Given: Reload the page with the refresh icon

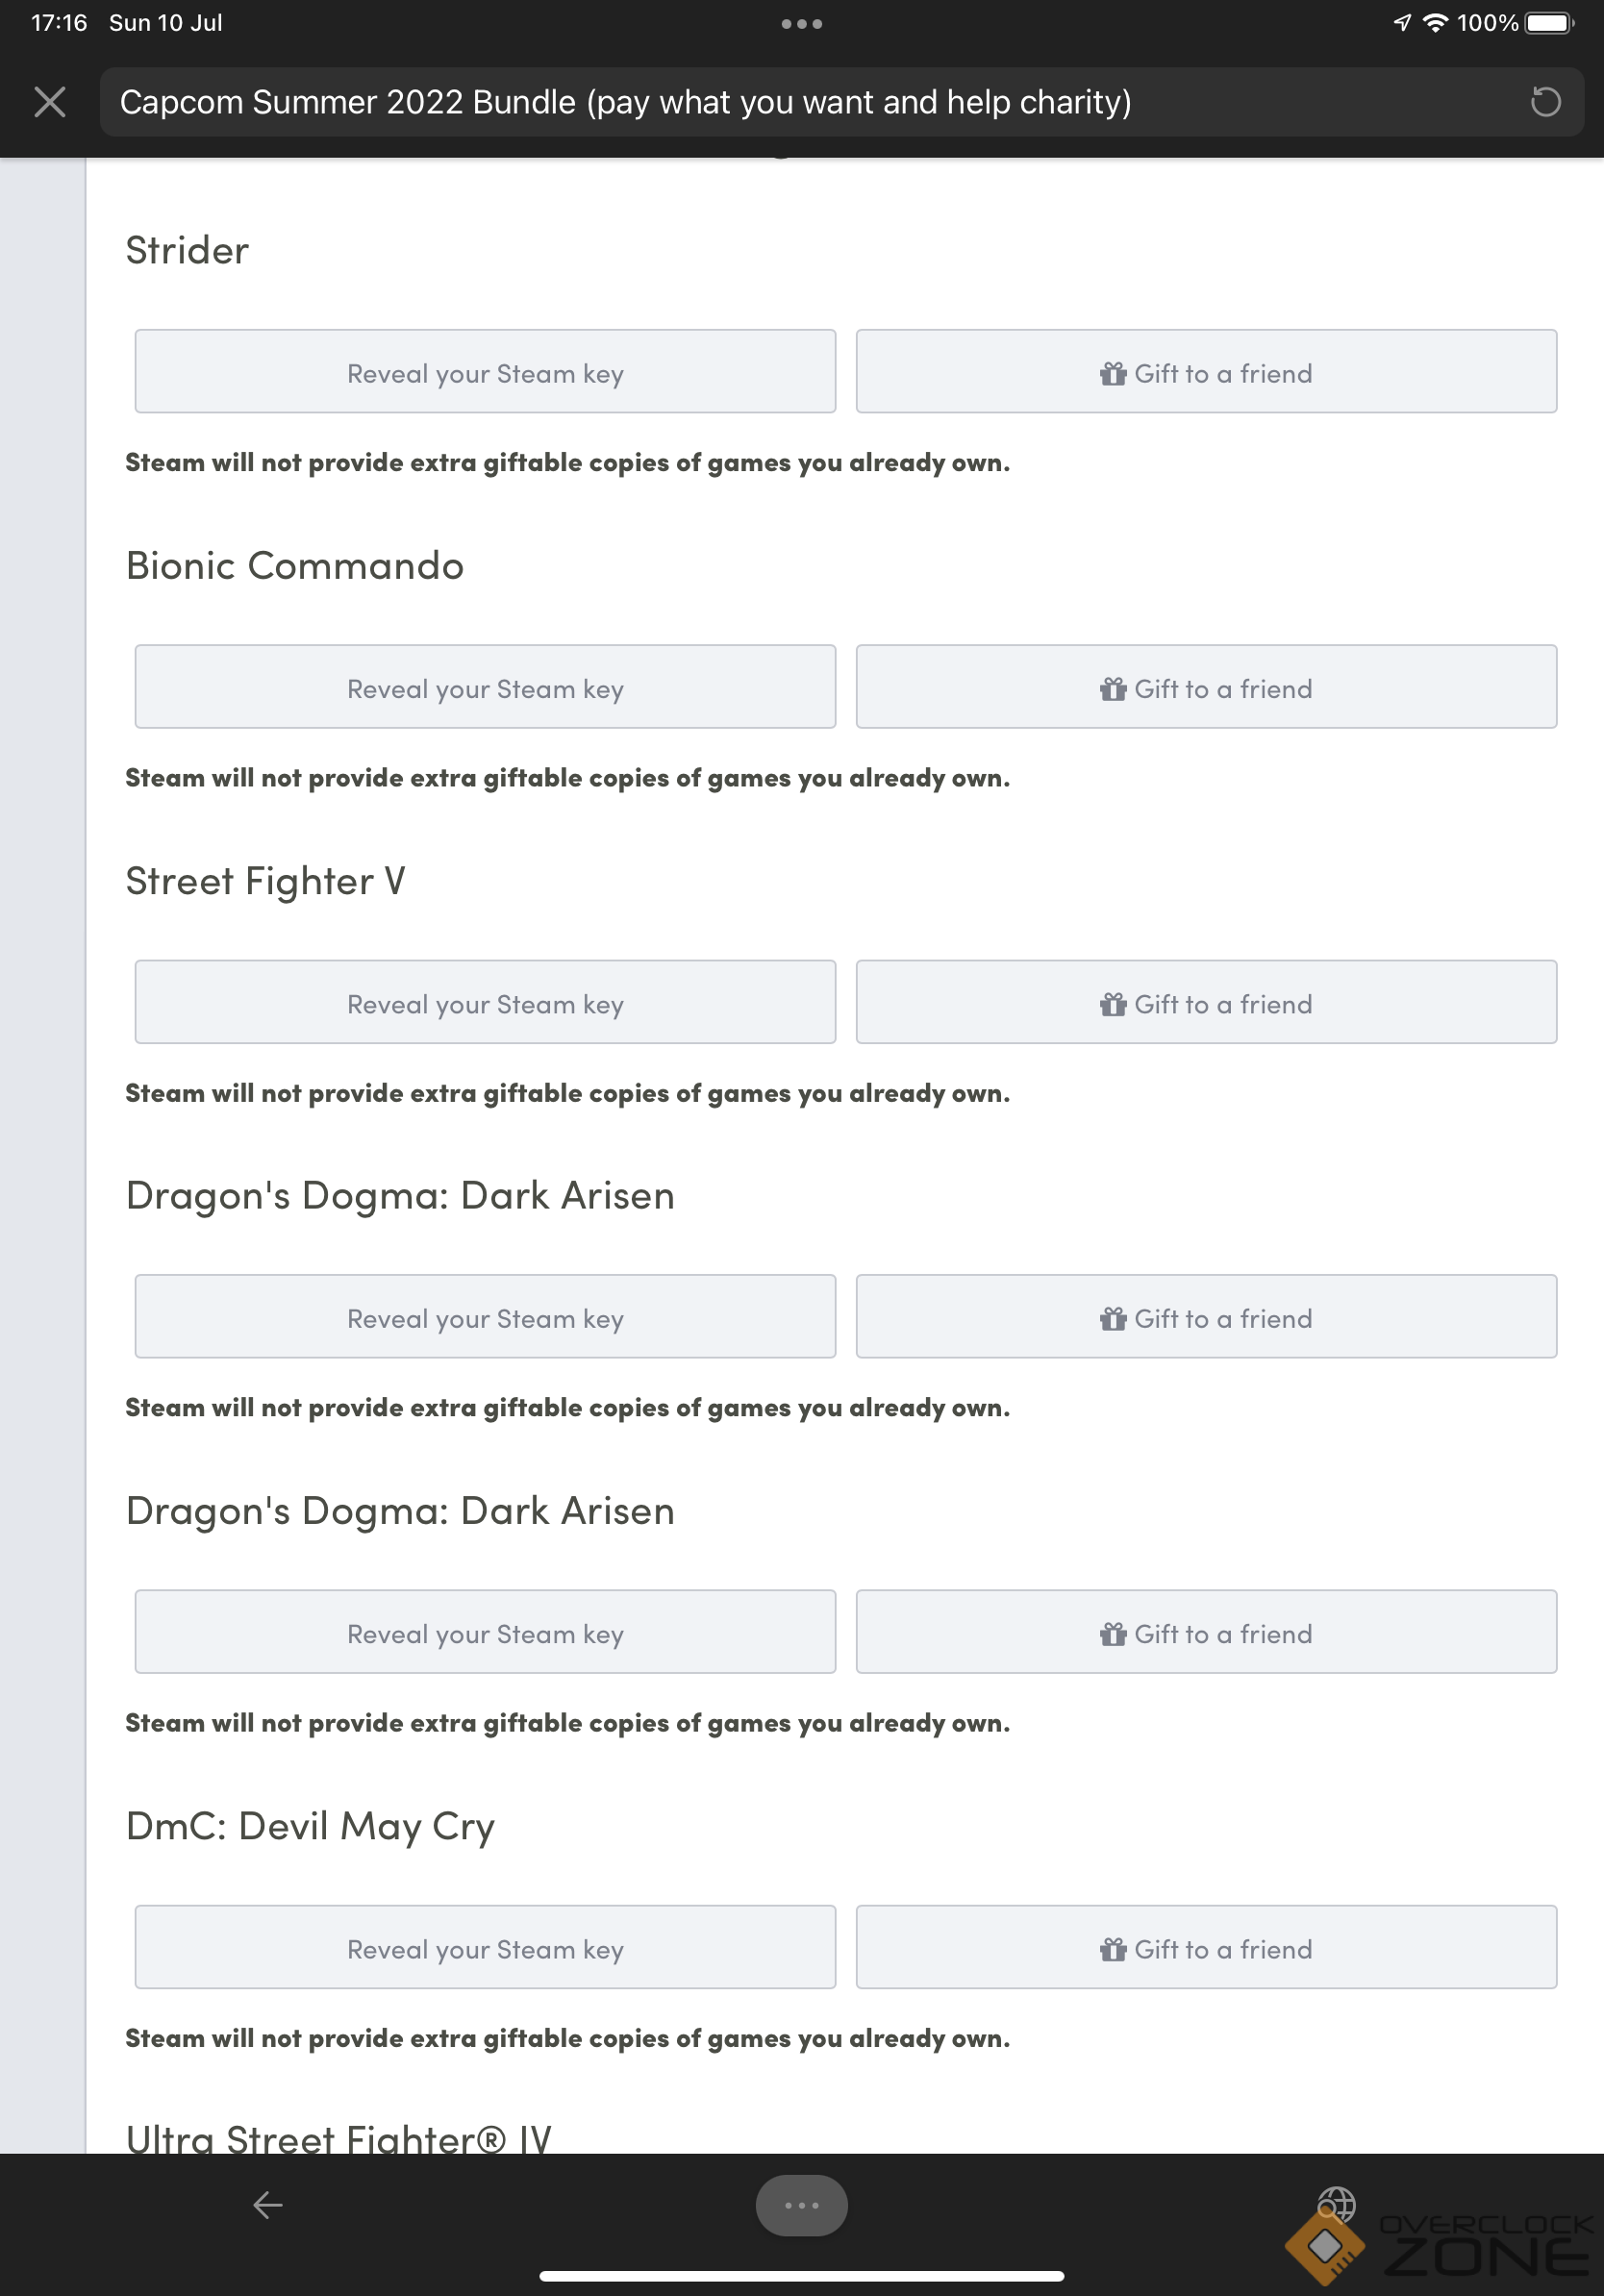Looking at the screenshot, I should pyautogui.click(x=1545, y=102).
